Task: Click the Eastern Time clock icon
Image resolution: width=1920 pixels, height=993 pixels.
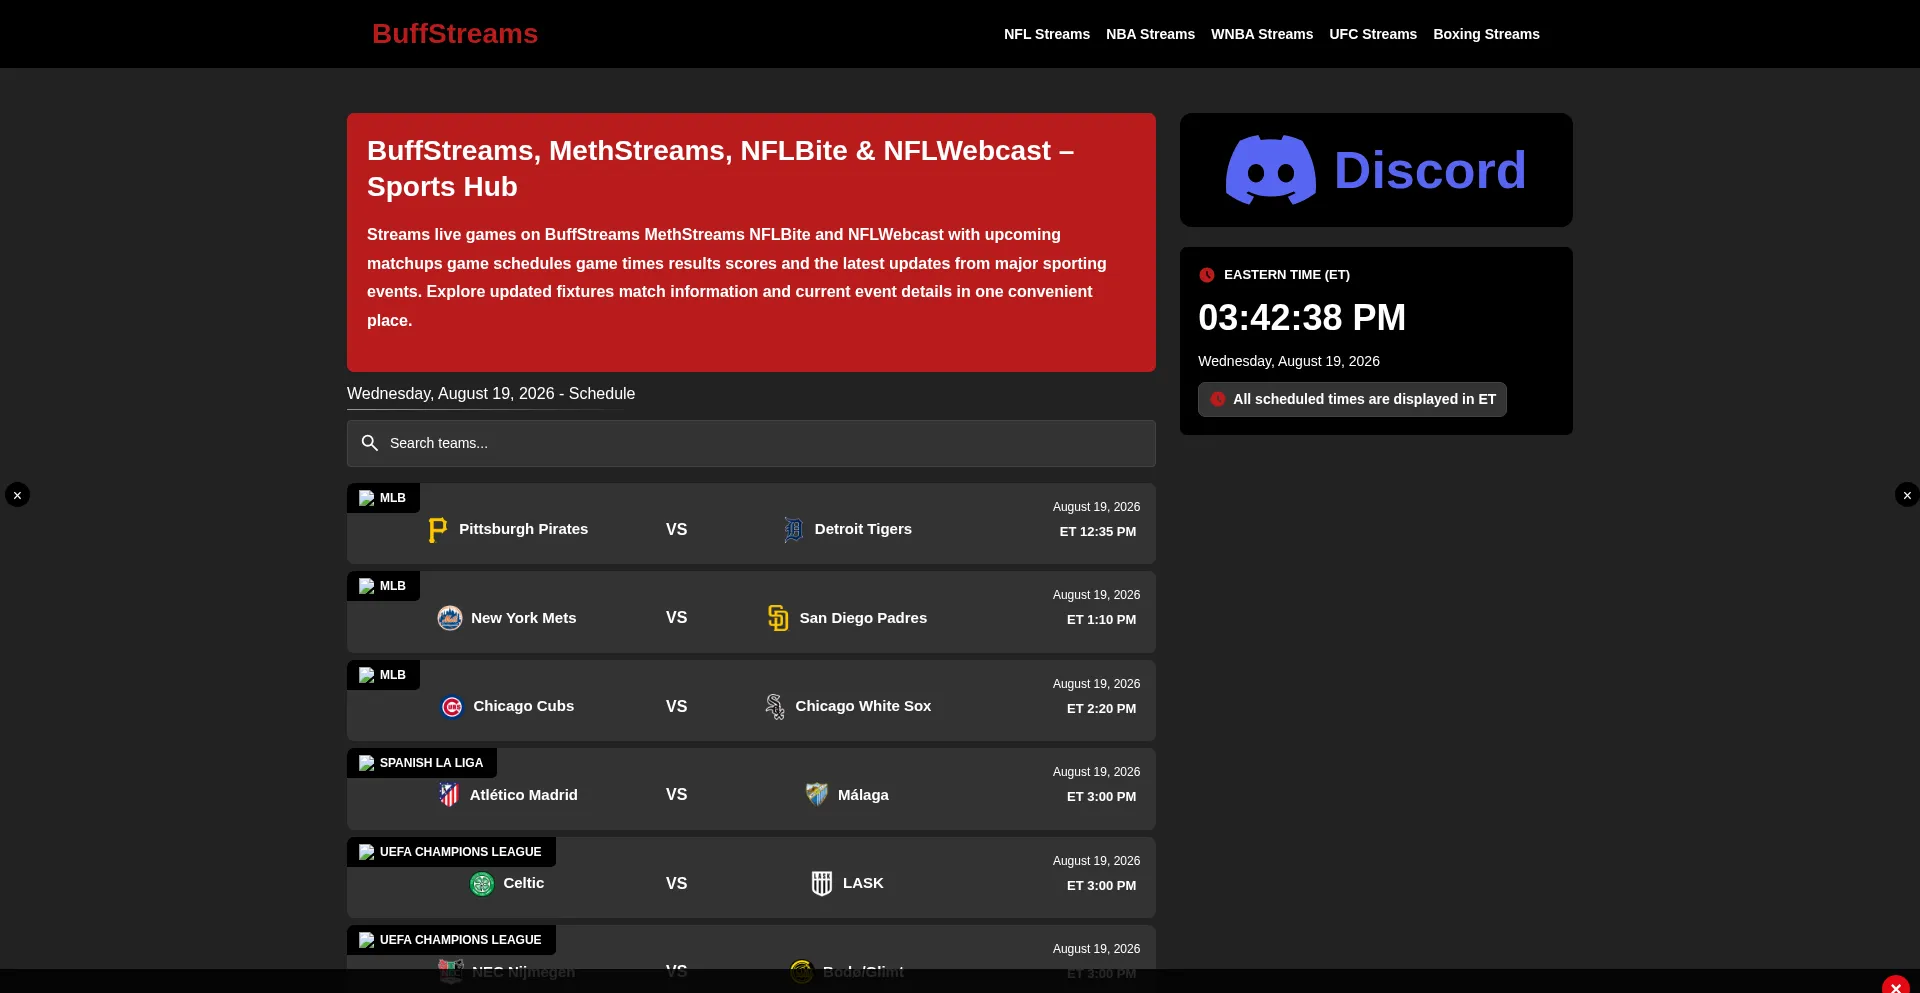Action: point(1207,275)
